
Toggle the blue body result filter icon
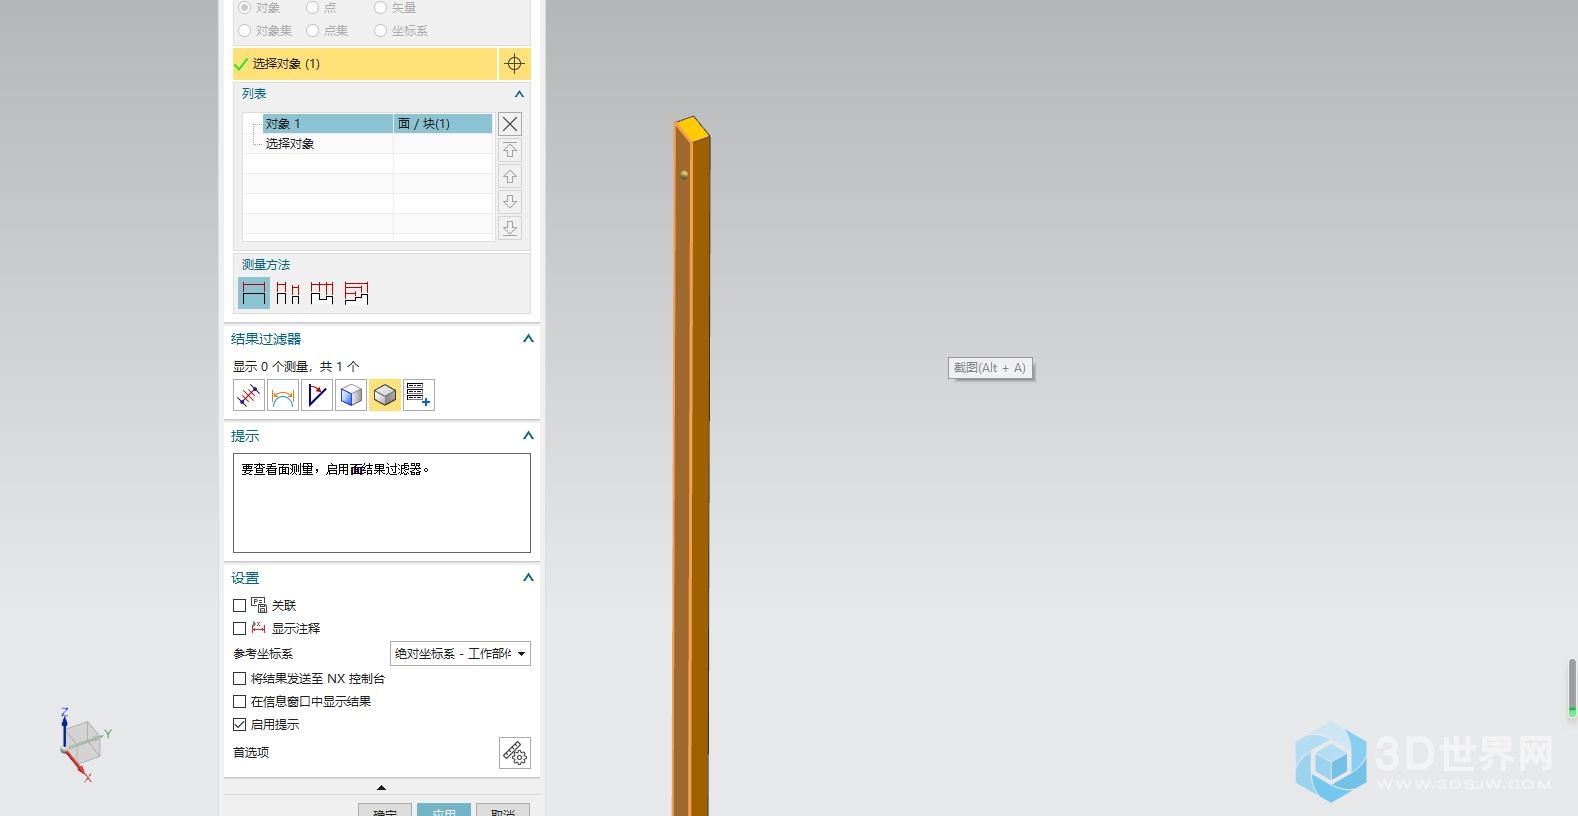pyautogui.click(x=351, y=395)
